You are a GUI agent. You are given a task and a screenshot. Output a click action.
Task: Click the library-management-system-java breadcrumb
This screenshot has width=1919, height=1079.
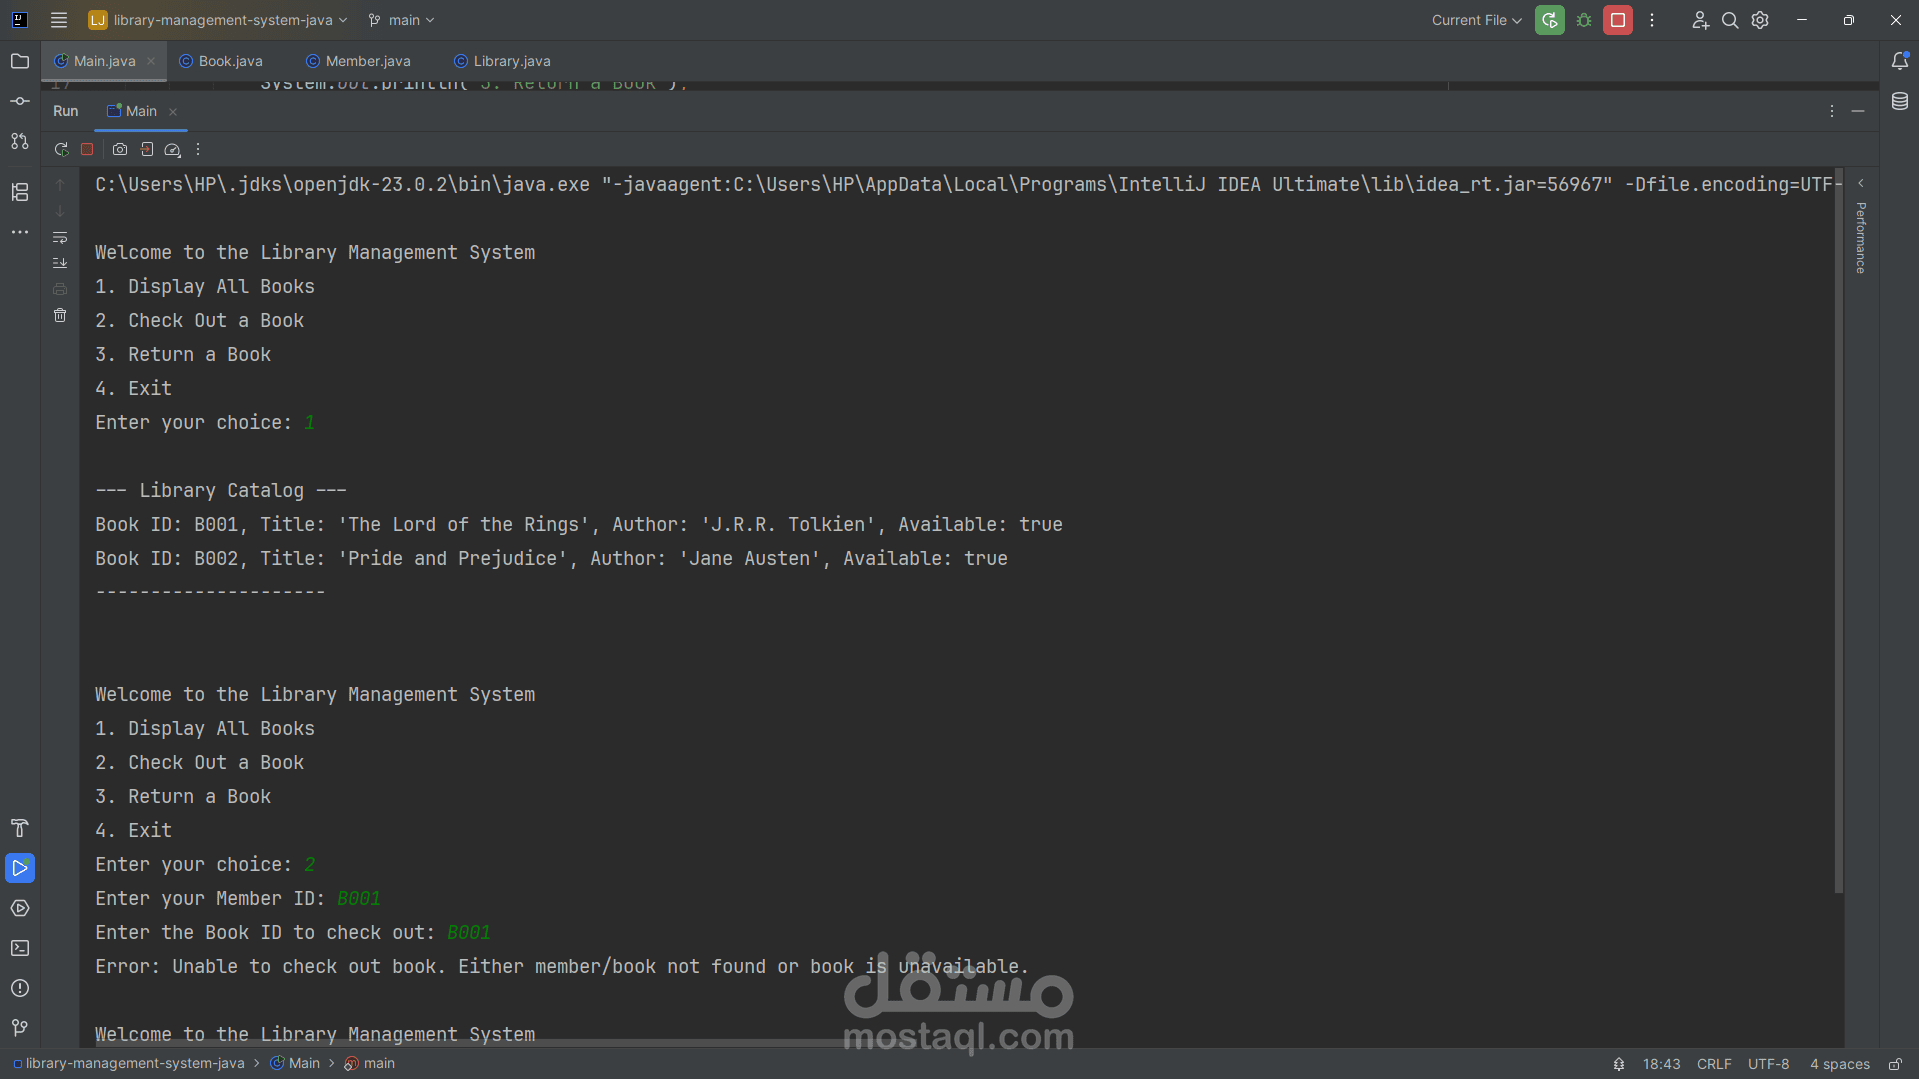click(129, 1063)
